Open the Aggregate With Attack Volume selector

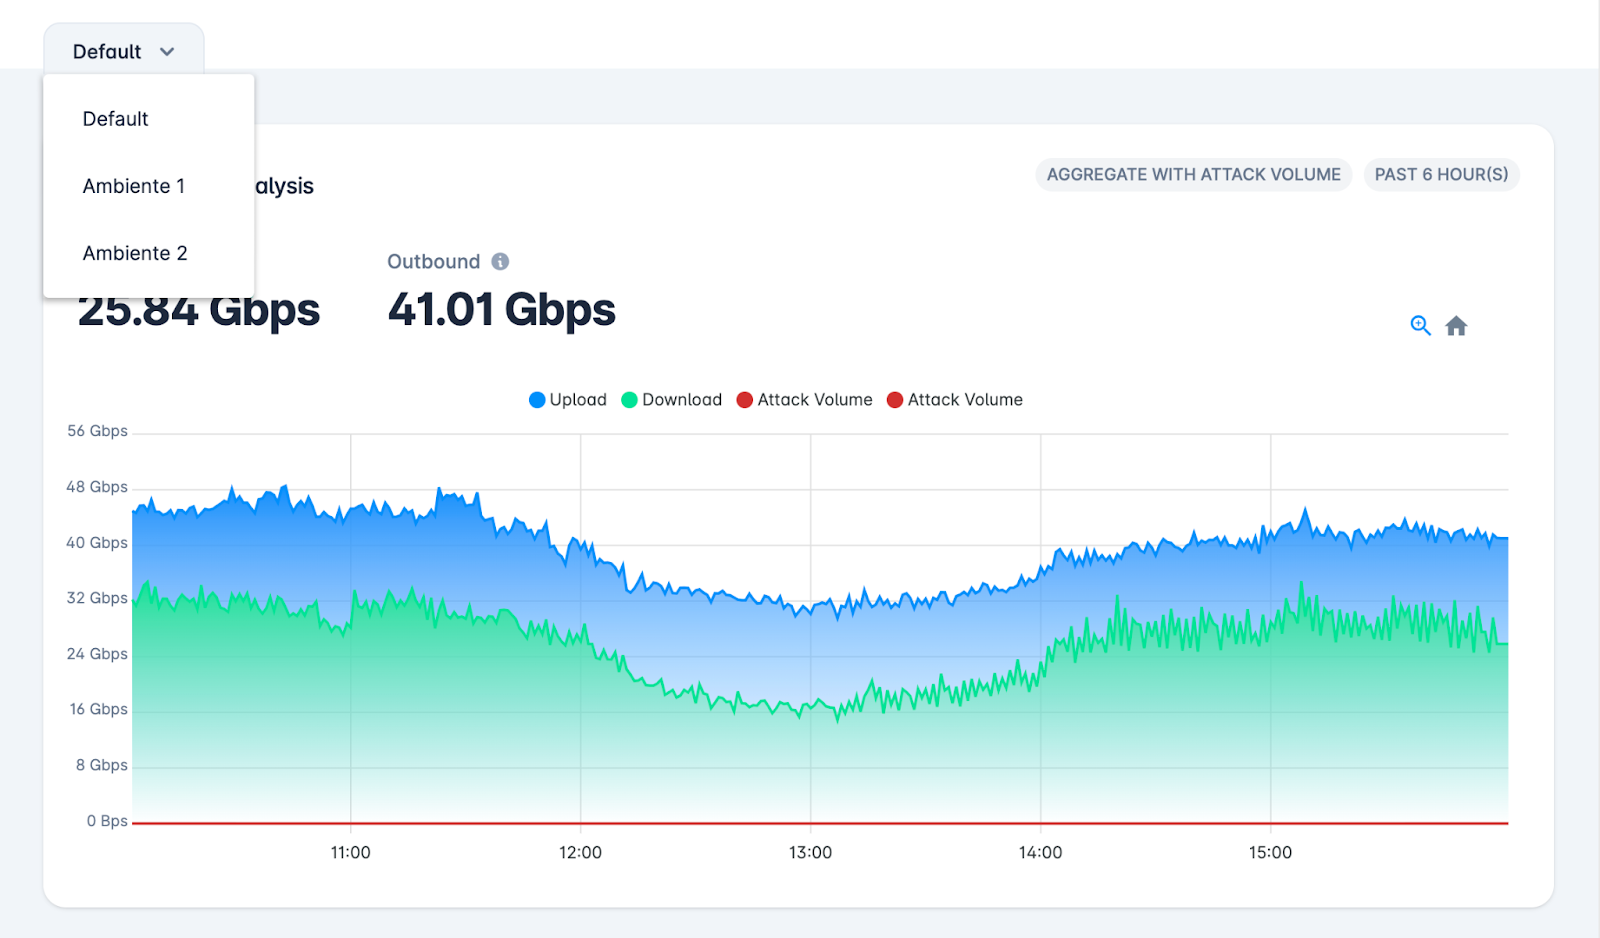pyautogui.click(x=1193, y=174)
